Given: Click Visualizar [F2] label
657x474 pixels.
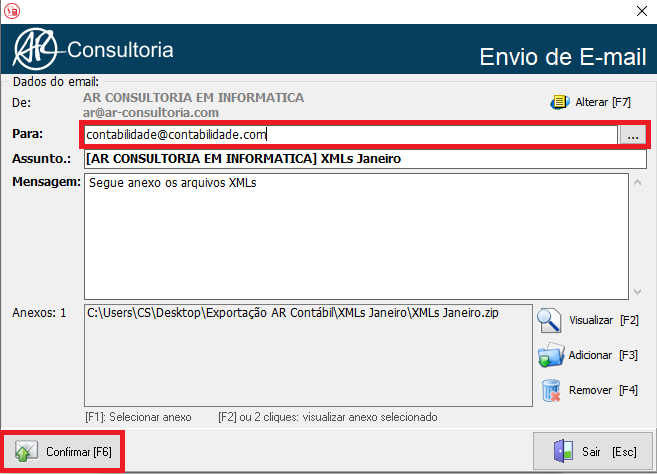Looking at the screenshot, I should (603, 320).
